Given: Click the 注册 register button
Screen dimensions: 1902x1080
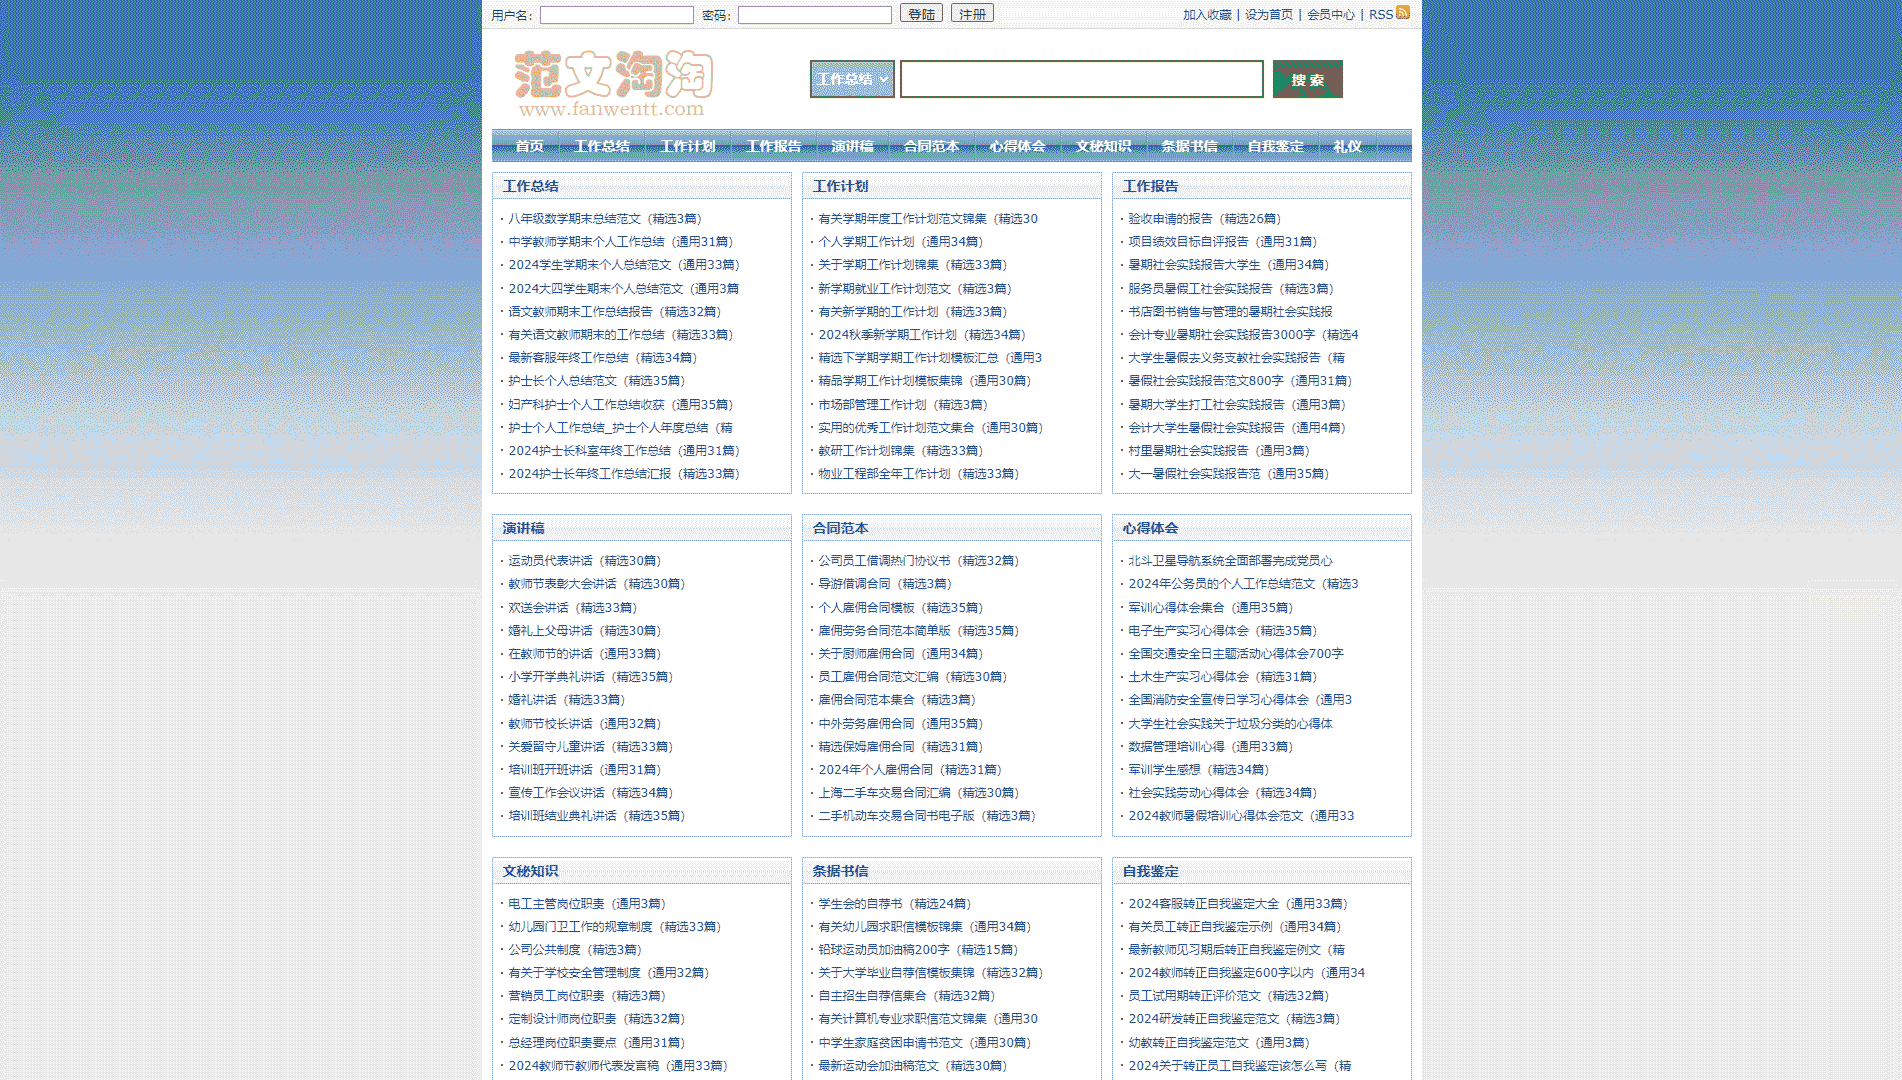Looking at the screenshot, I should coord(972,14).
